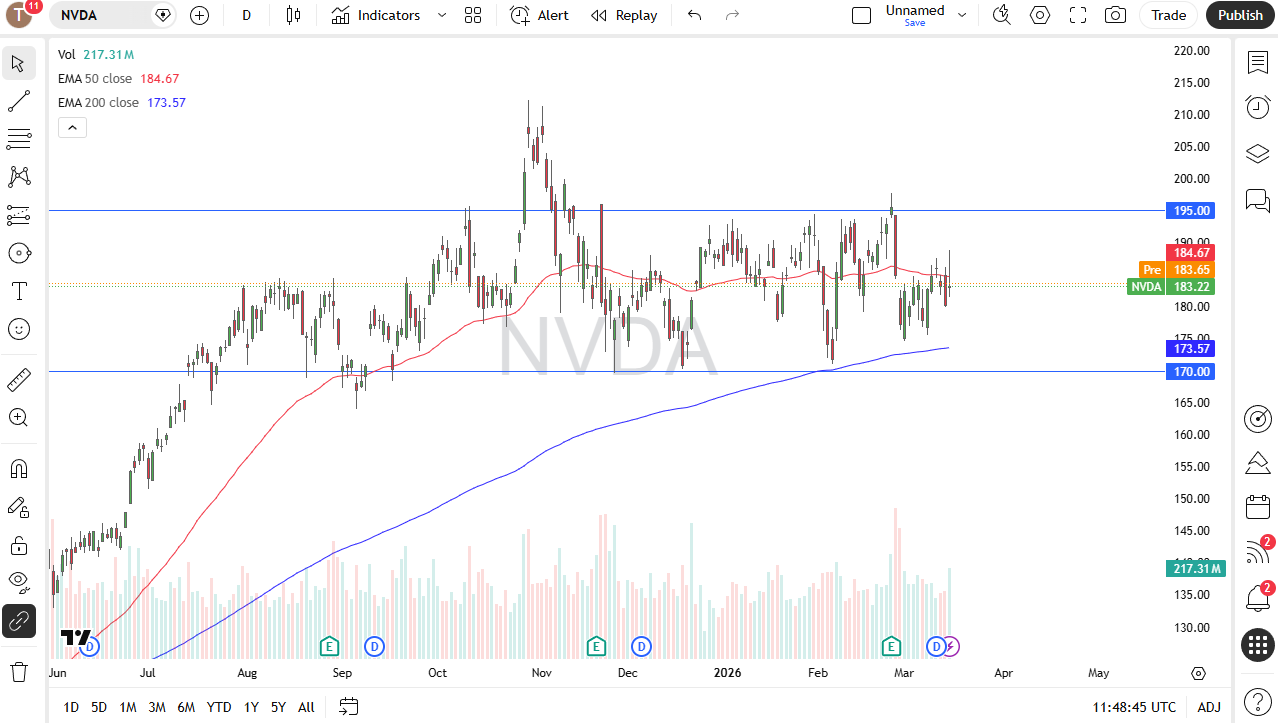Image resolution: width=1278 pixels, height=723 pixels.
Task: Select the YTD time range
Action: 219,707
